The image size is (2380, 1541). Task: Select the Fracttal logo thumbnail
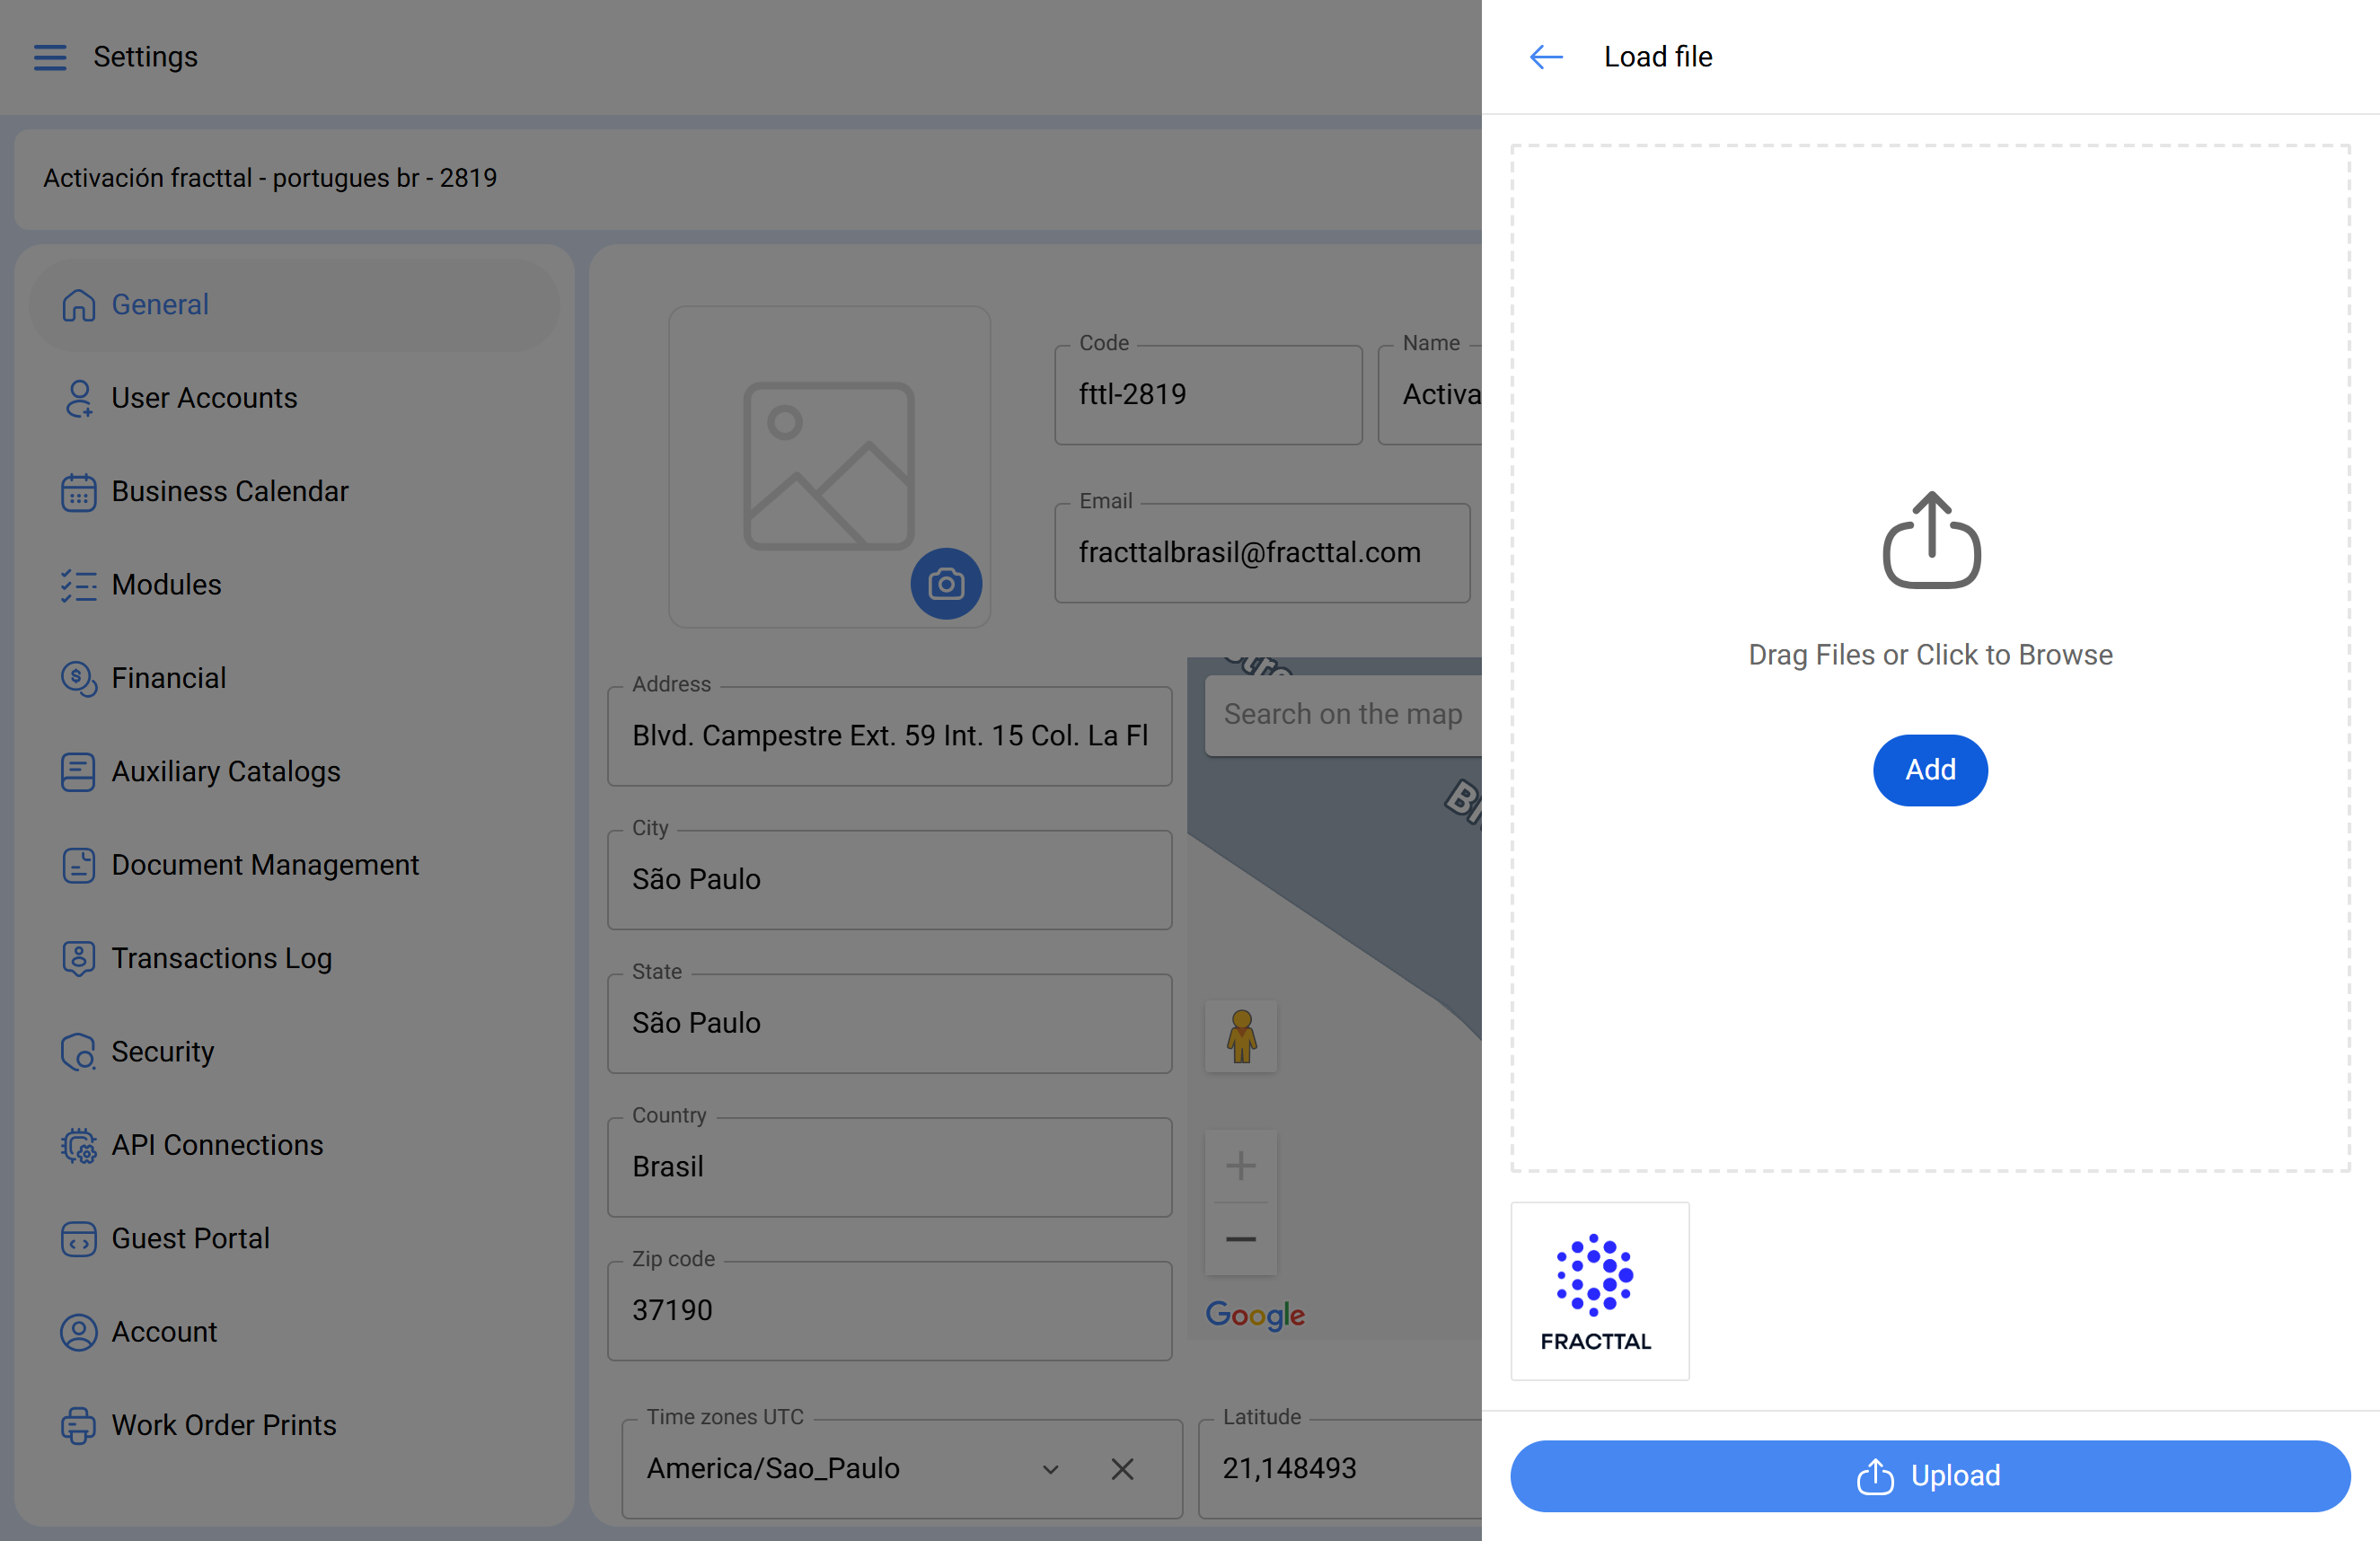coord(1599,1291)
